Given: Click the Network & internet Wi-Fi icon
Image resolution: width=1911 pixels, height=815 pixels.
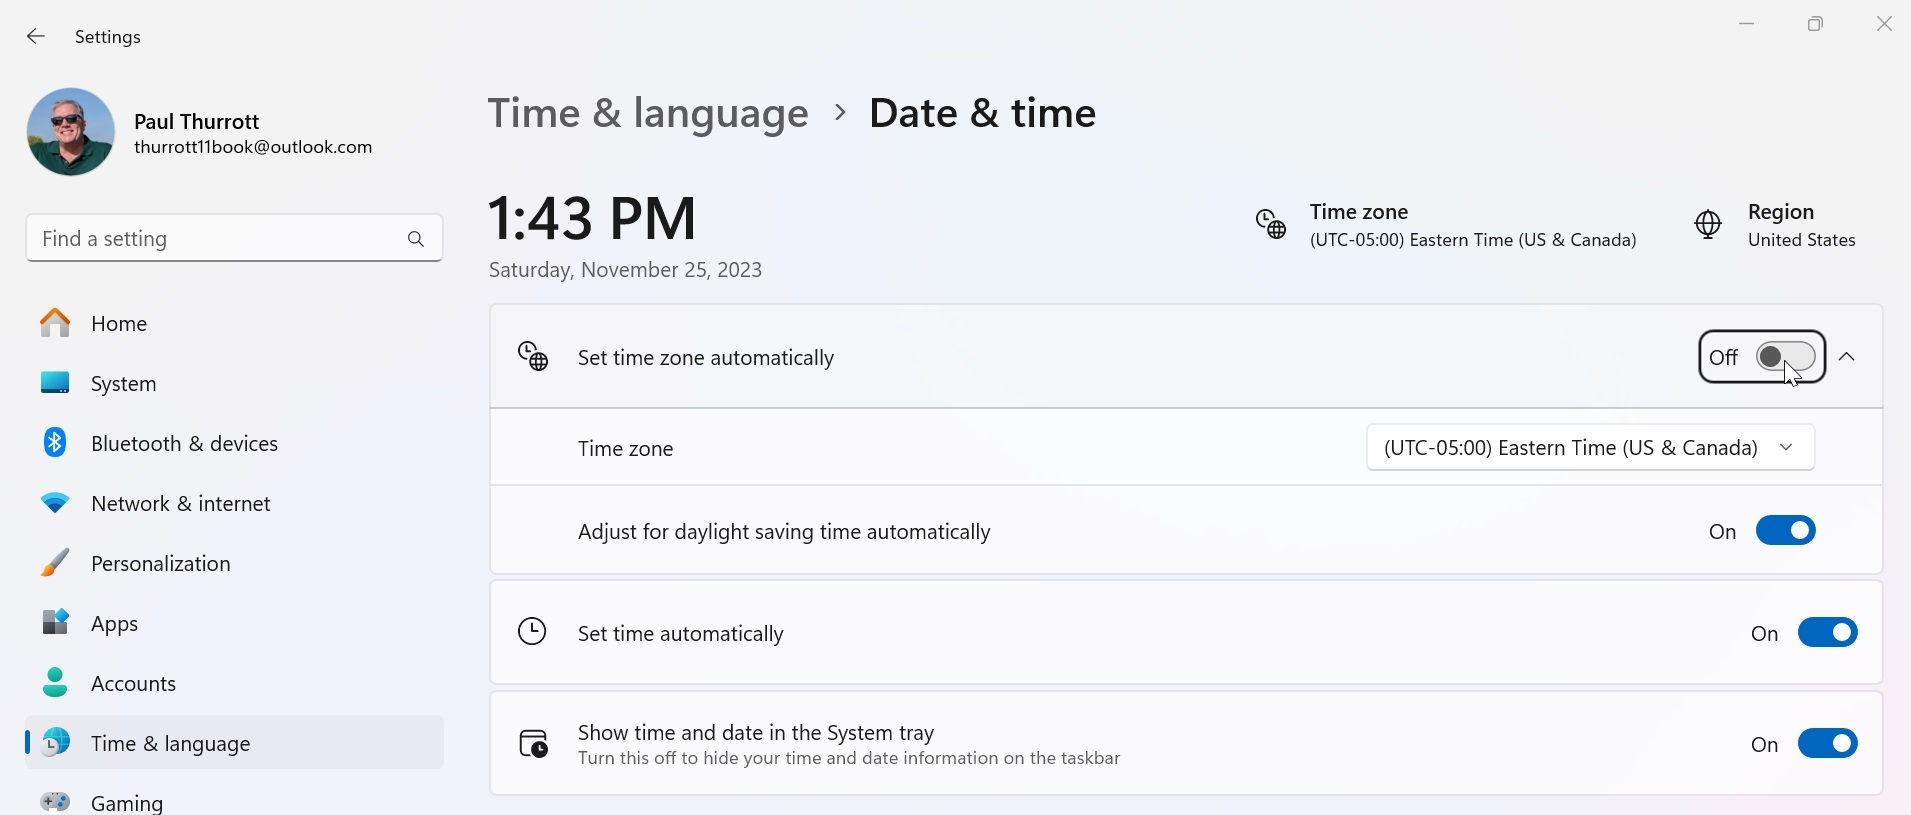Looking at the screenshot, I should tap(55, 503).
